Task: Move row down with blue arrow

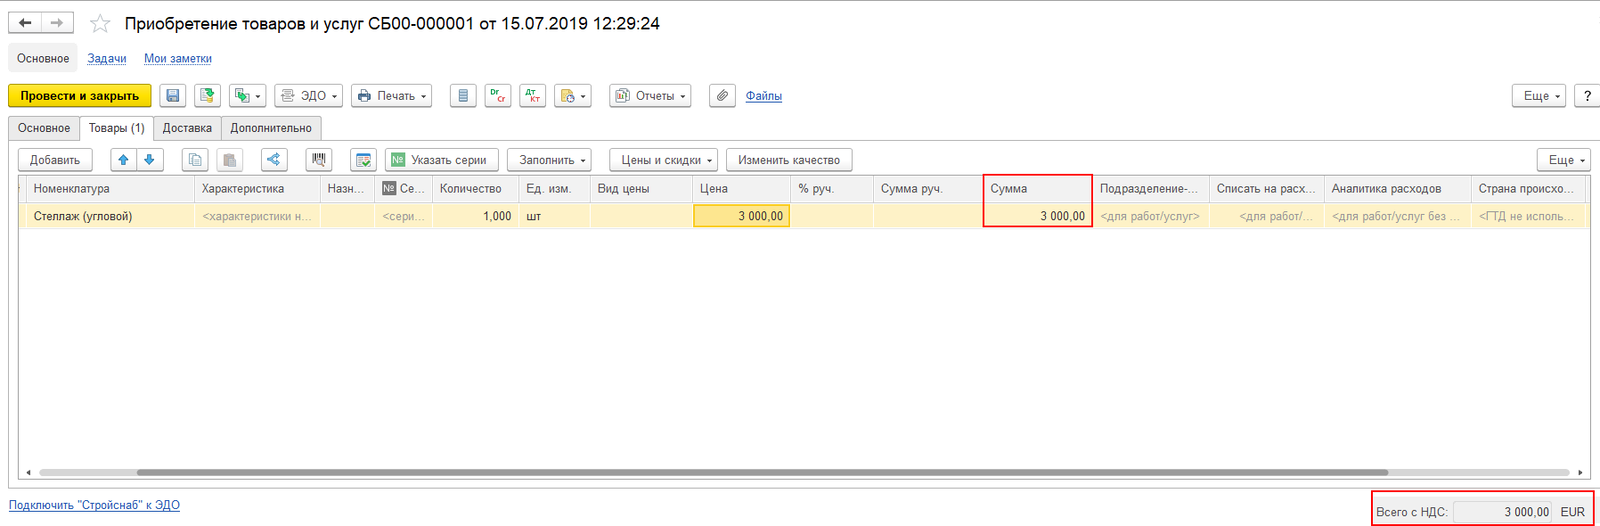Action: 149,160
